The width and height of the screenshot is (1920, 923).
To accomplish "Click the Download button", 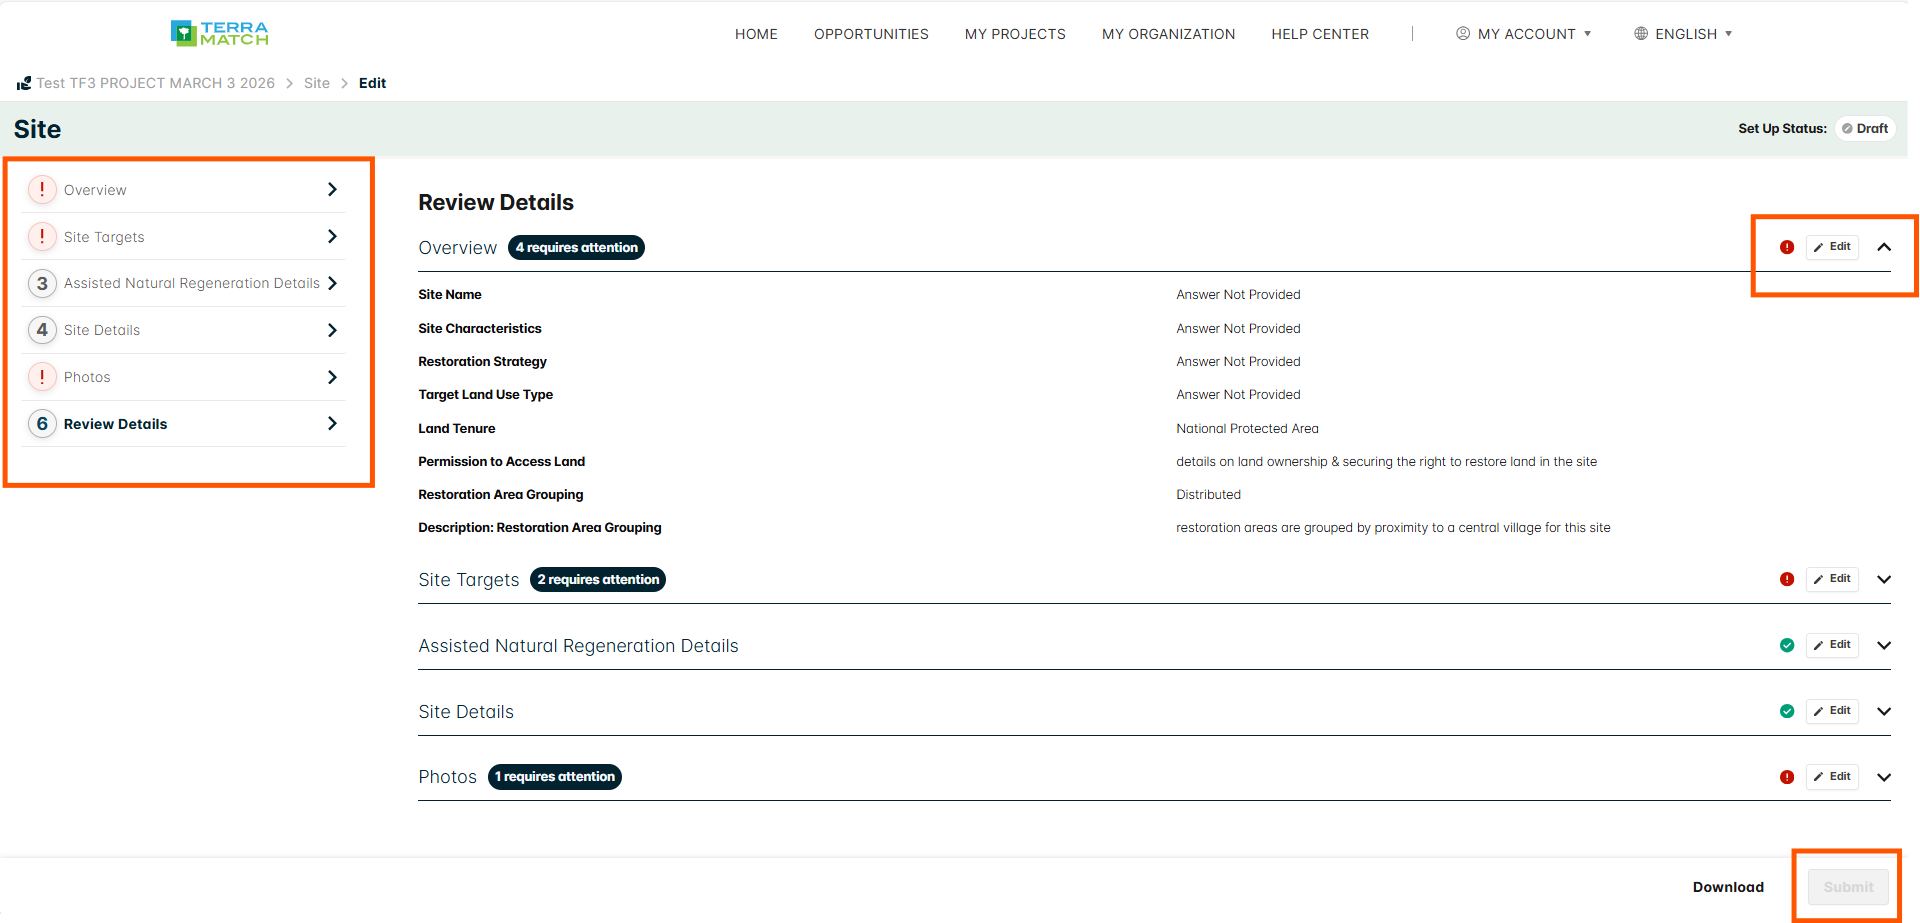I will (x=1728, y=887).
